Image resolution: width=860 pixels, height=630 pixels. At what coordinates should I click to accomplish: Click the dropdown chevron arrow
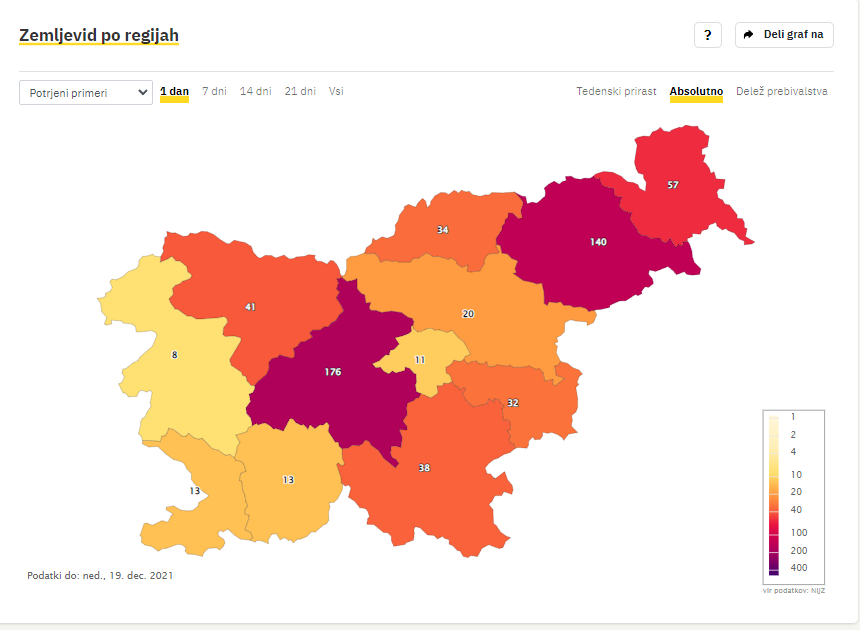(143, 92)
